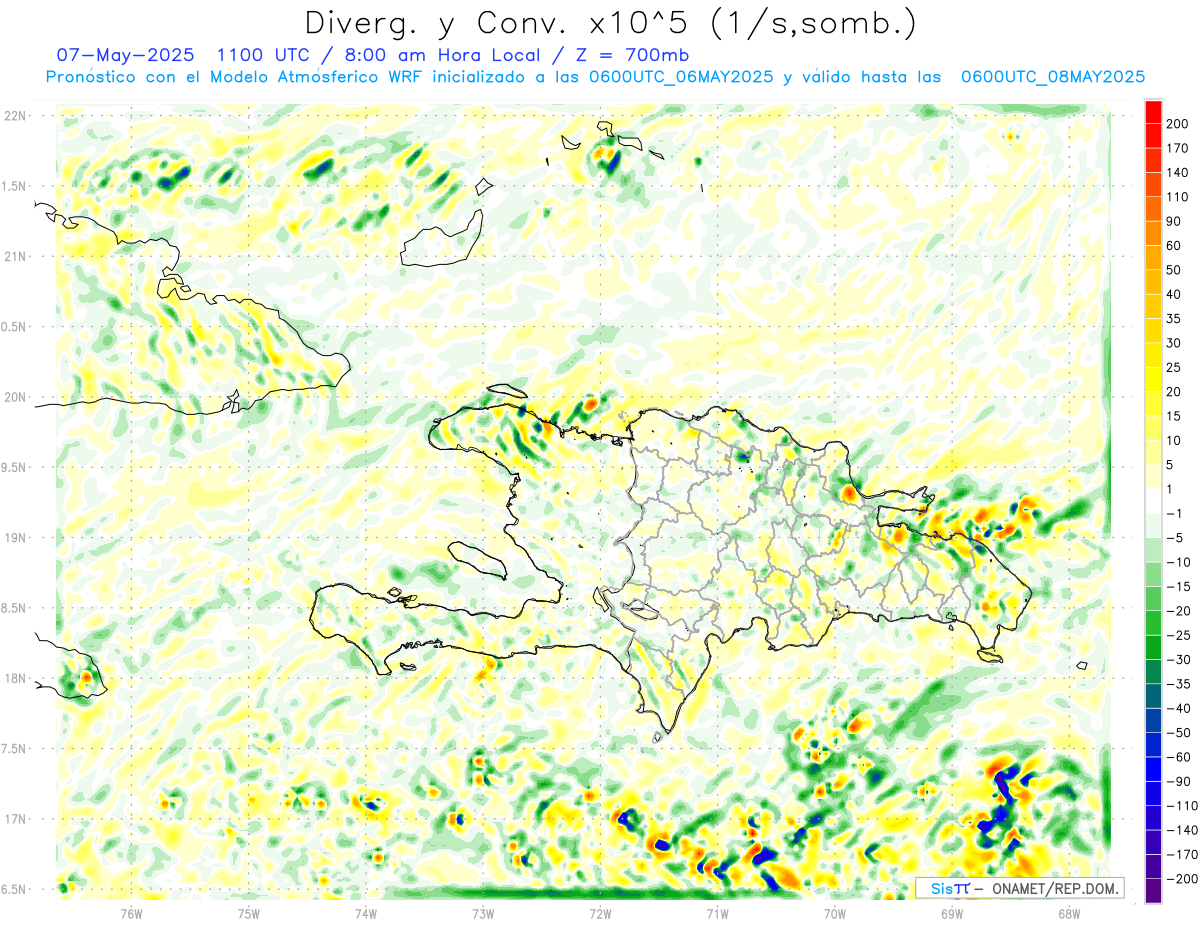Click the "70W" longitude label
The height and width of the screenshot is (927, 1200).
(835, 912)
